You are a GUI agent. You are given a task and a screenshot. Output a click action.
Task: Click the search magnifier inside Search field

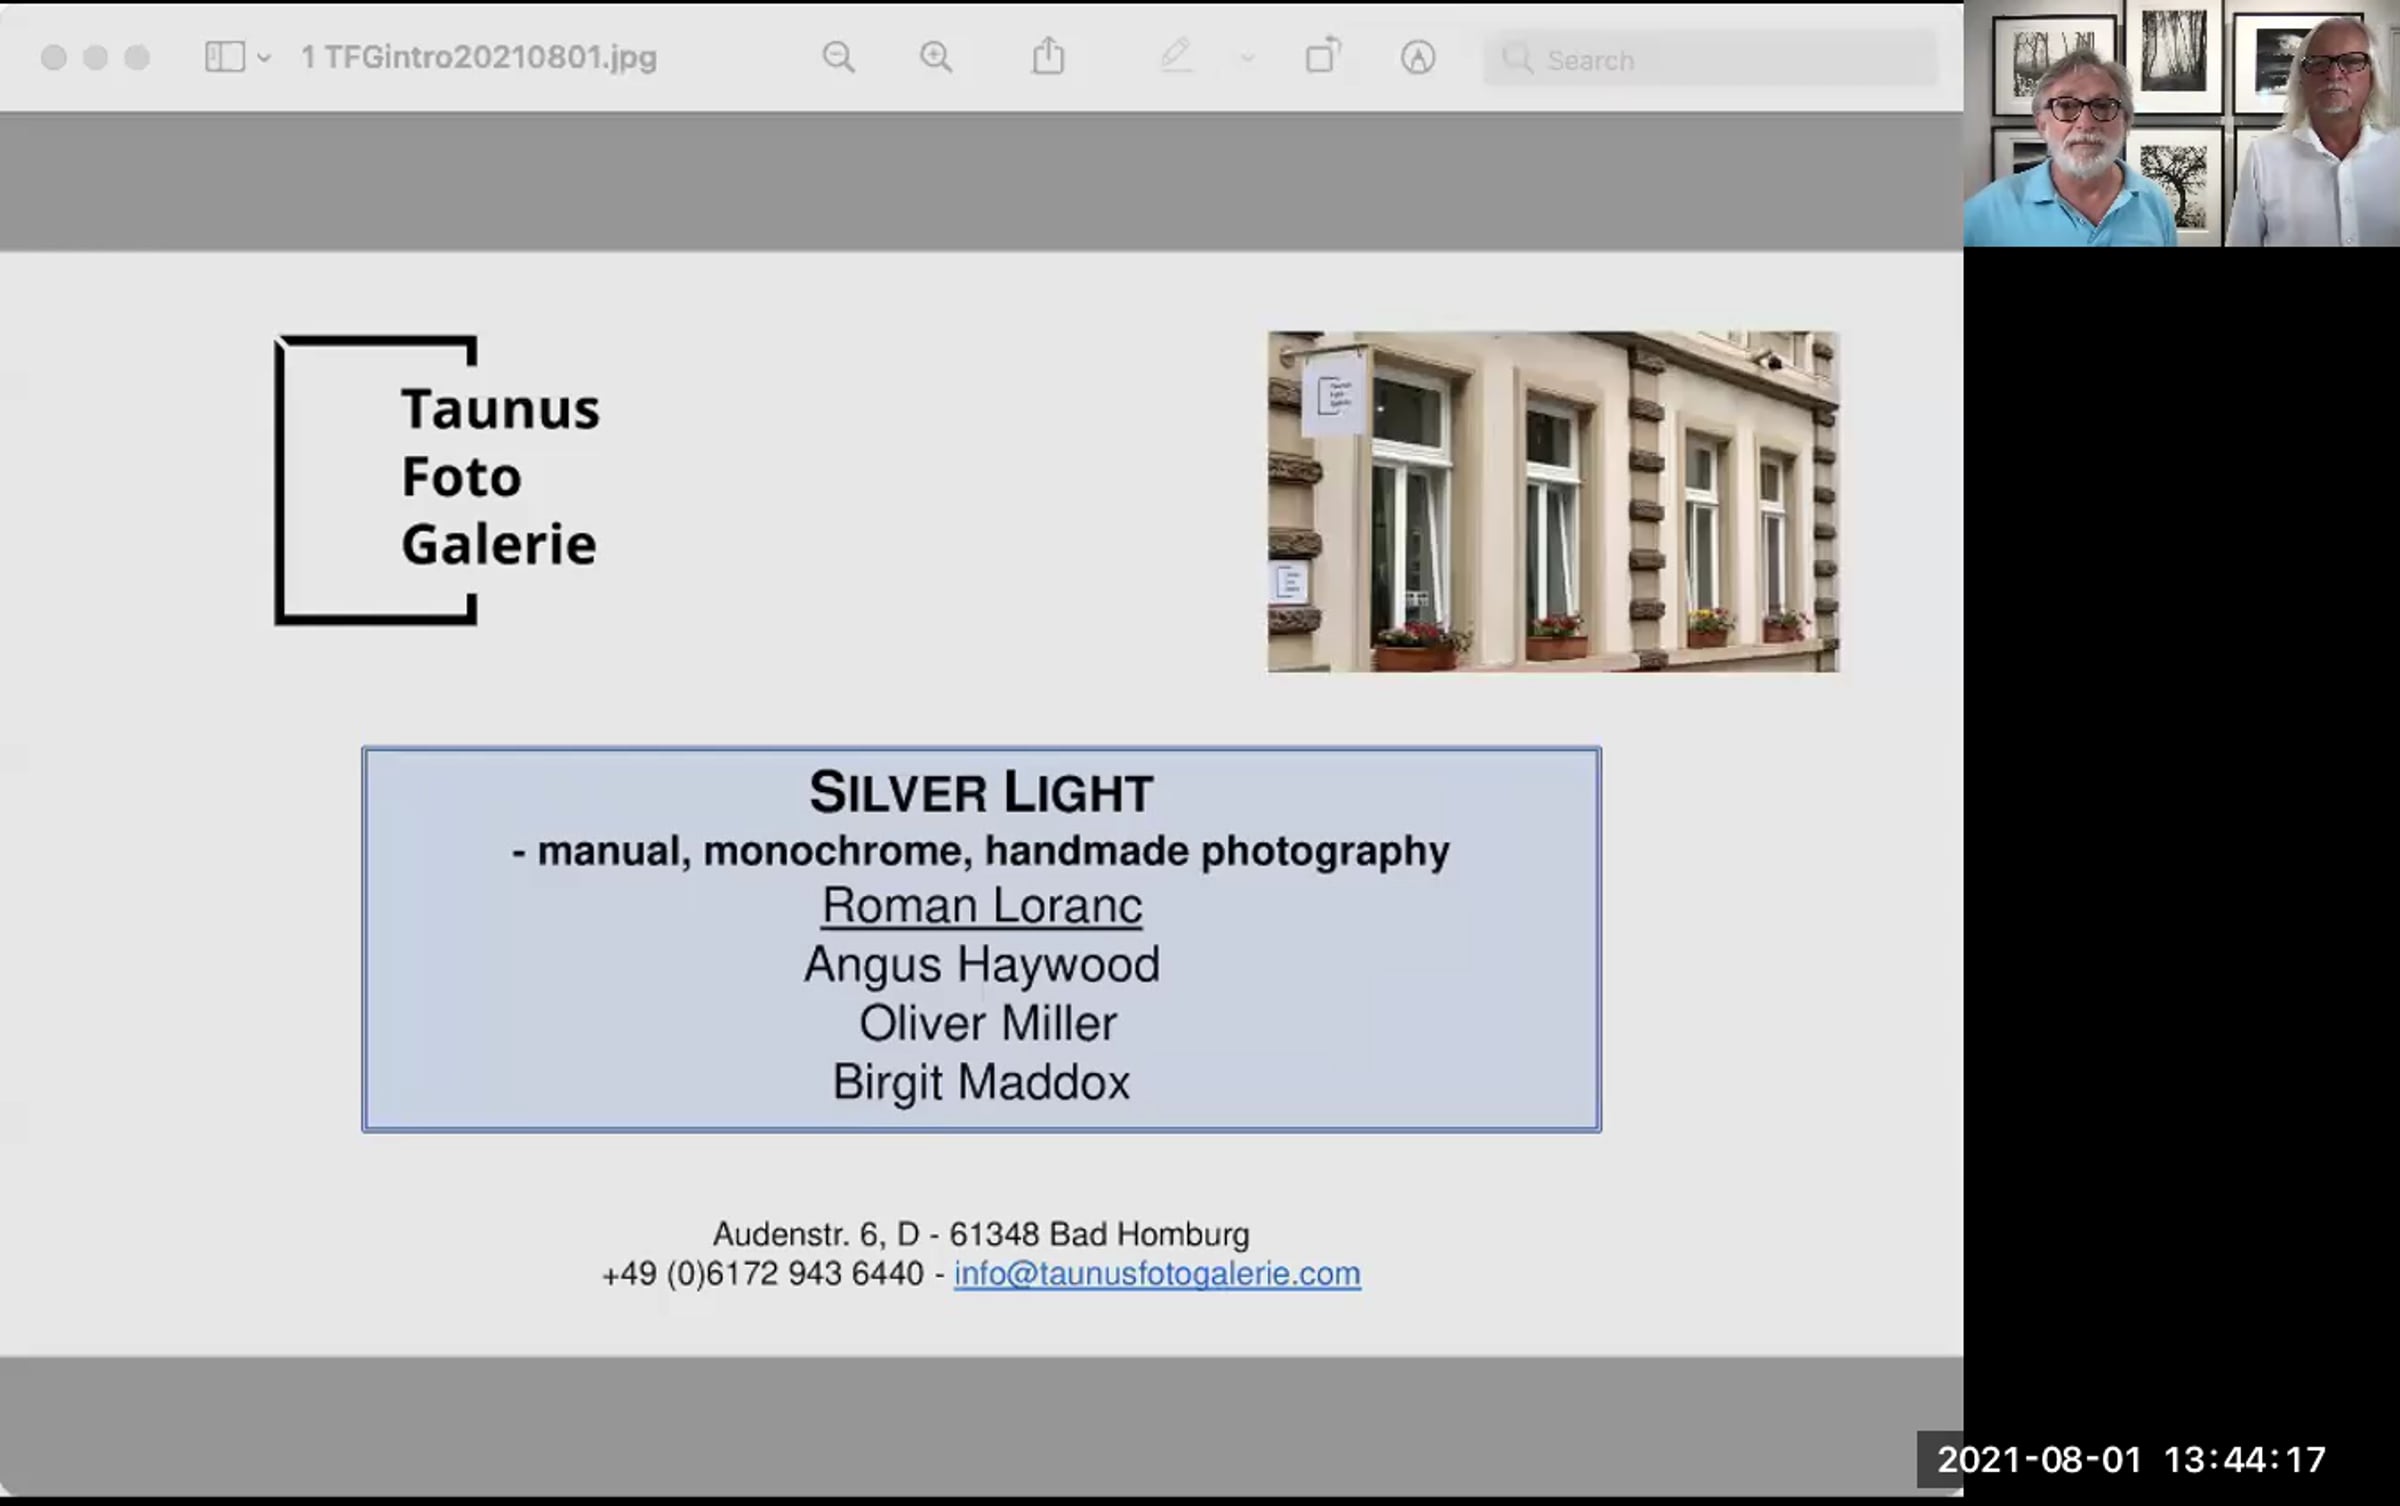1517,59
